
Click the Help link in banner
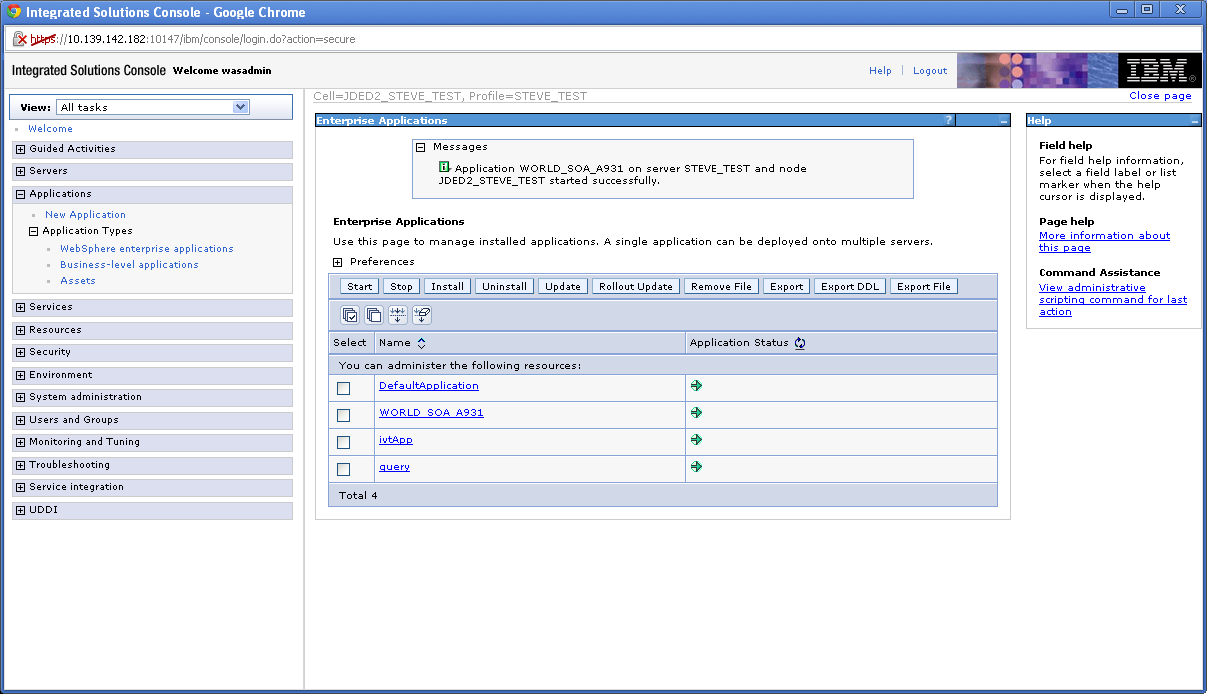point(880,71)
